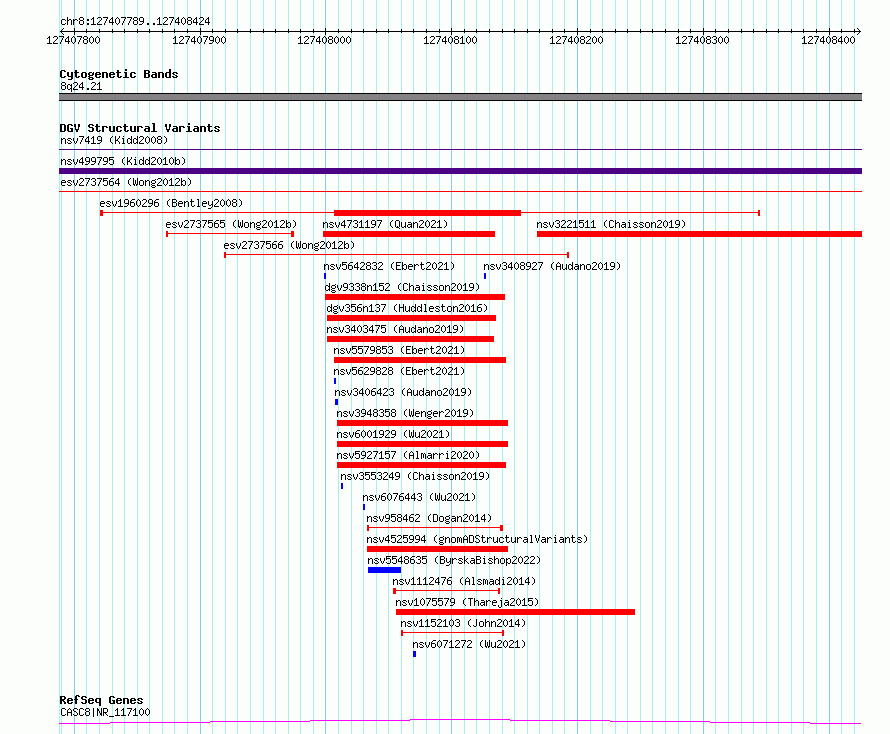Click the DGV Structural Variants track title
The image size is (890, 734).
[140, 128]
